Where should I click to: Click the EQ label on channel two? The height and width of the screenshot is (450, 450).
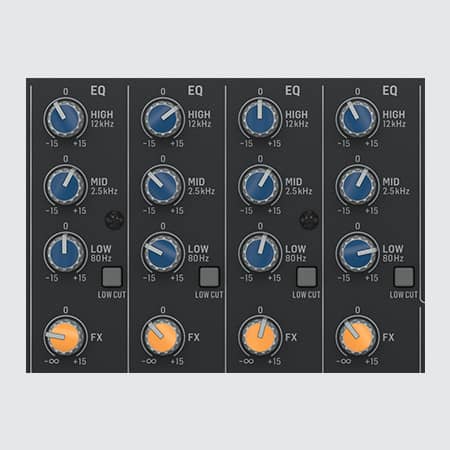[195, 90]
